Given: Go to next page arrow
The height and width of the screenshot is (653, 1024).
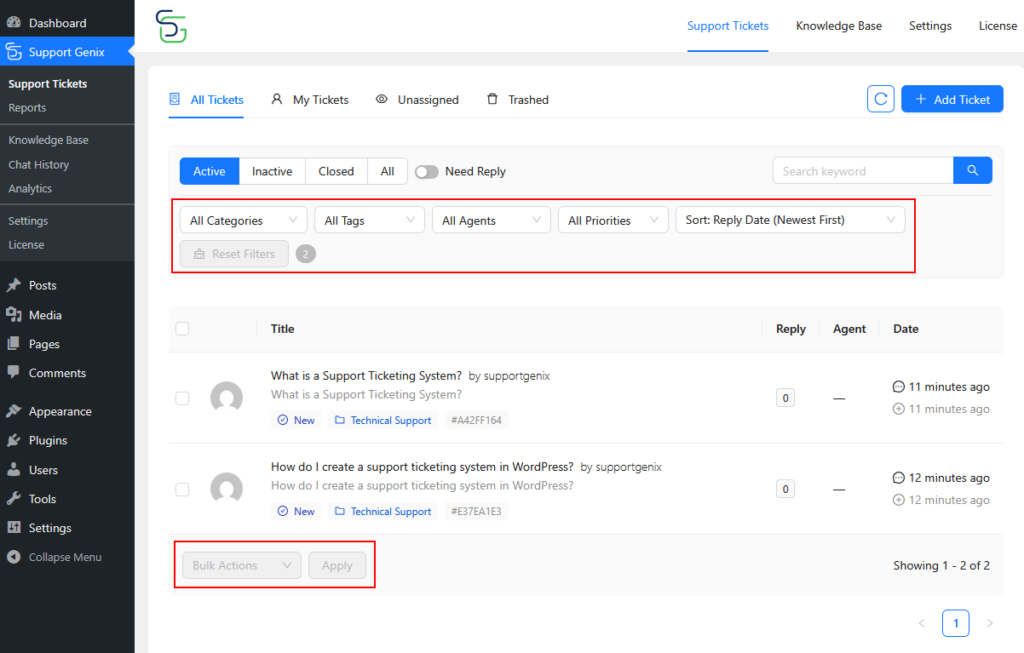Looking at the screenshot, I should pos(989,624).
